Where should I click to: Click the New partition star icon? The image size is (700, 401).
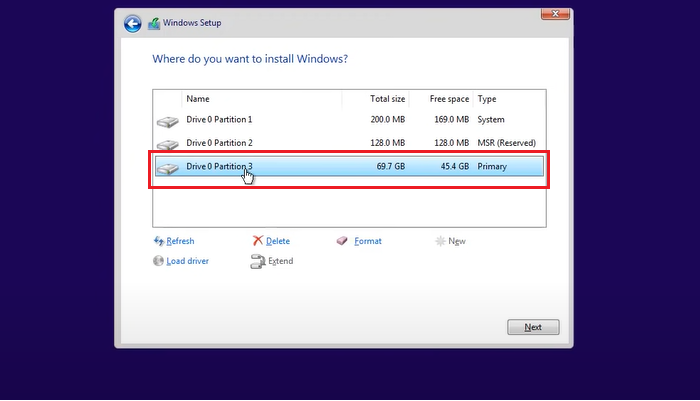click(440, 241)
